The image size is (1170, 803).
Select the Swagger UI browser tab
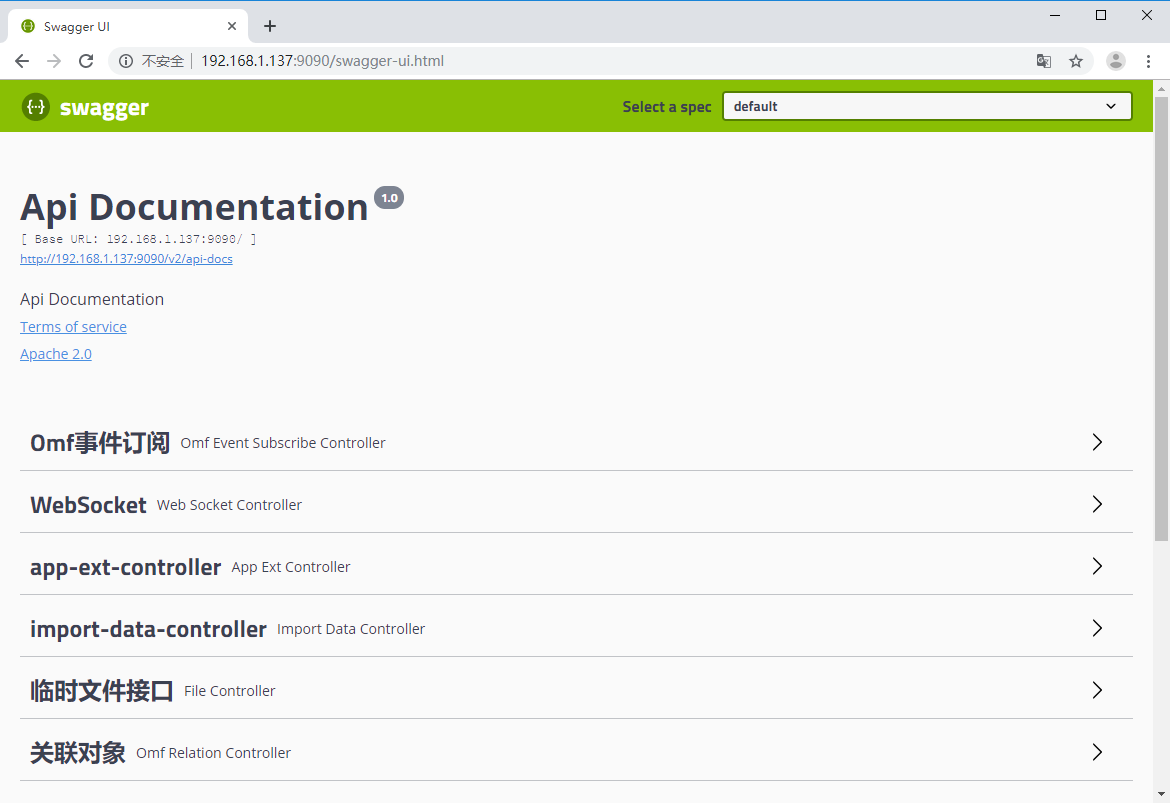click(x=127, y=26)
